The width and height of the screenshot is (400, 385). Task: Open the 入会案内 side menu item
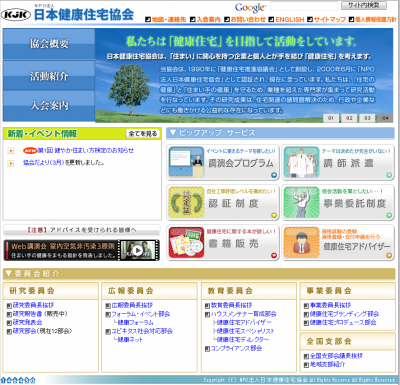49,106
